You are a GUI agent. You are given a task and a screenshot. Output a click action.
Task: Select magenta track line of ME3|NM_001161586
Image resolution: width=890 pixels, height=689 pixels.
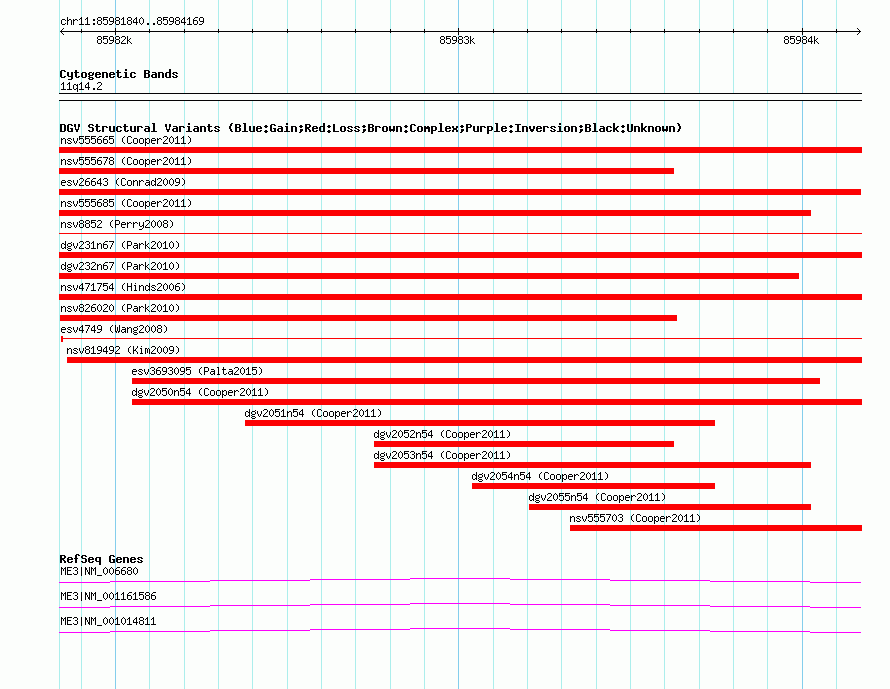pos(460,605)
